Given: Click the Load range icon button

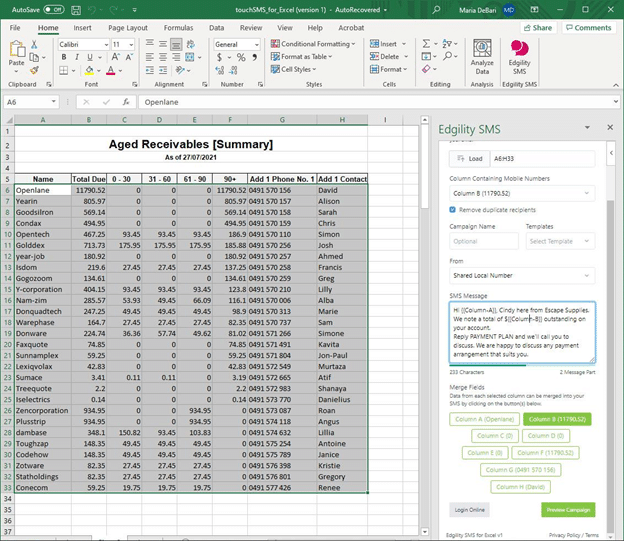Looking at the screenshot, I should [470, 158].
